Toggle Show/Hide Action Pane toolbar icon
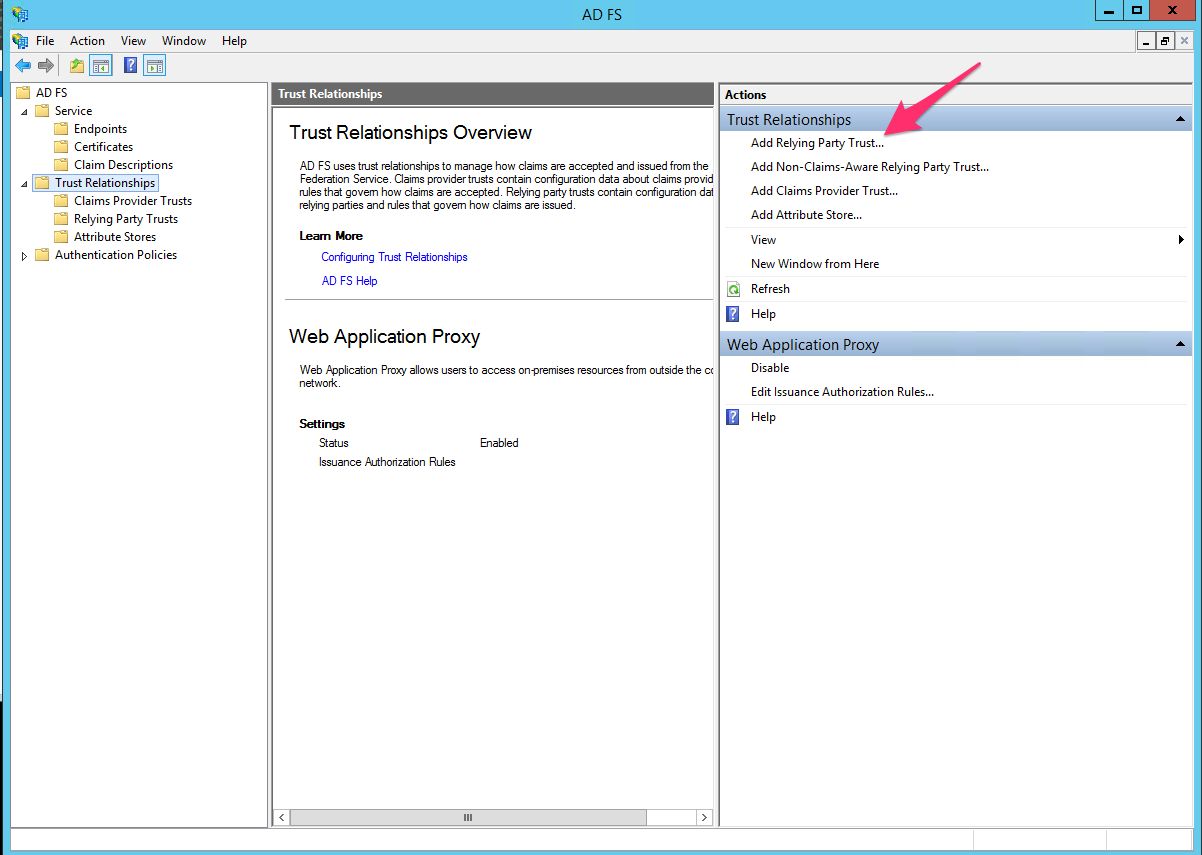 [x=154, y=66]
